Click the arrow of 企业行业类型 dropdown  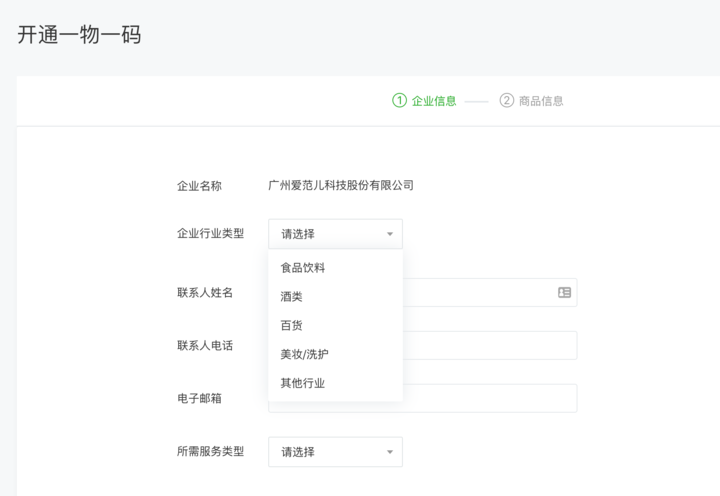click(390, 234)
